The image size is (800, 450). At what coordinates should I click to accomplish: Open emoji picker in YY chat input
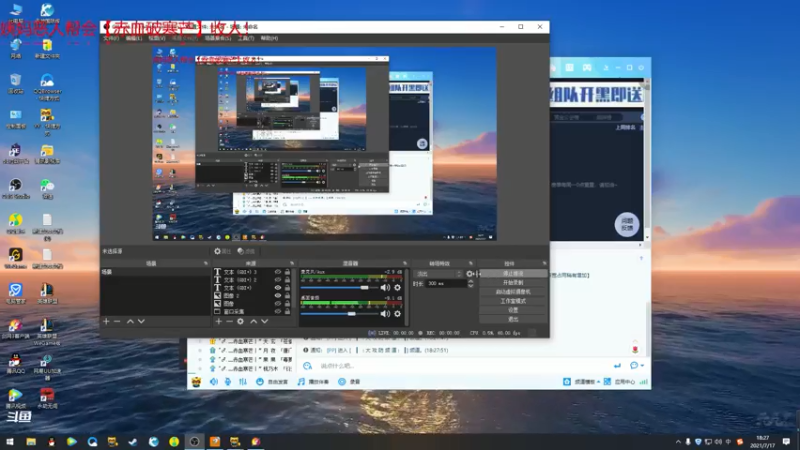coord(307,366)
